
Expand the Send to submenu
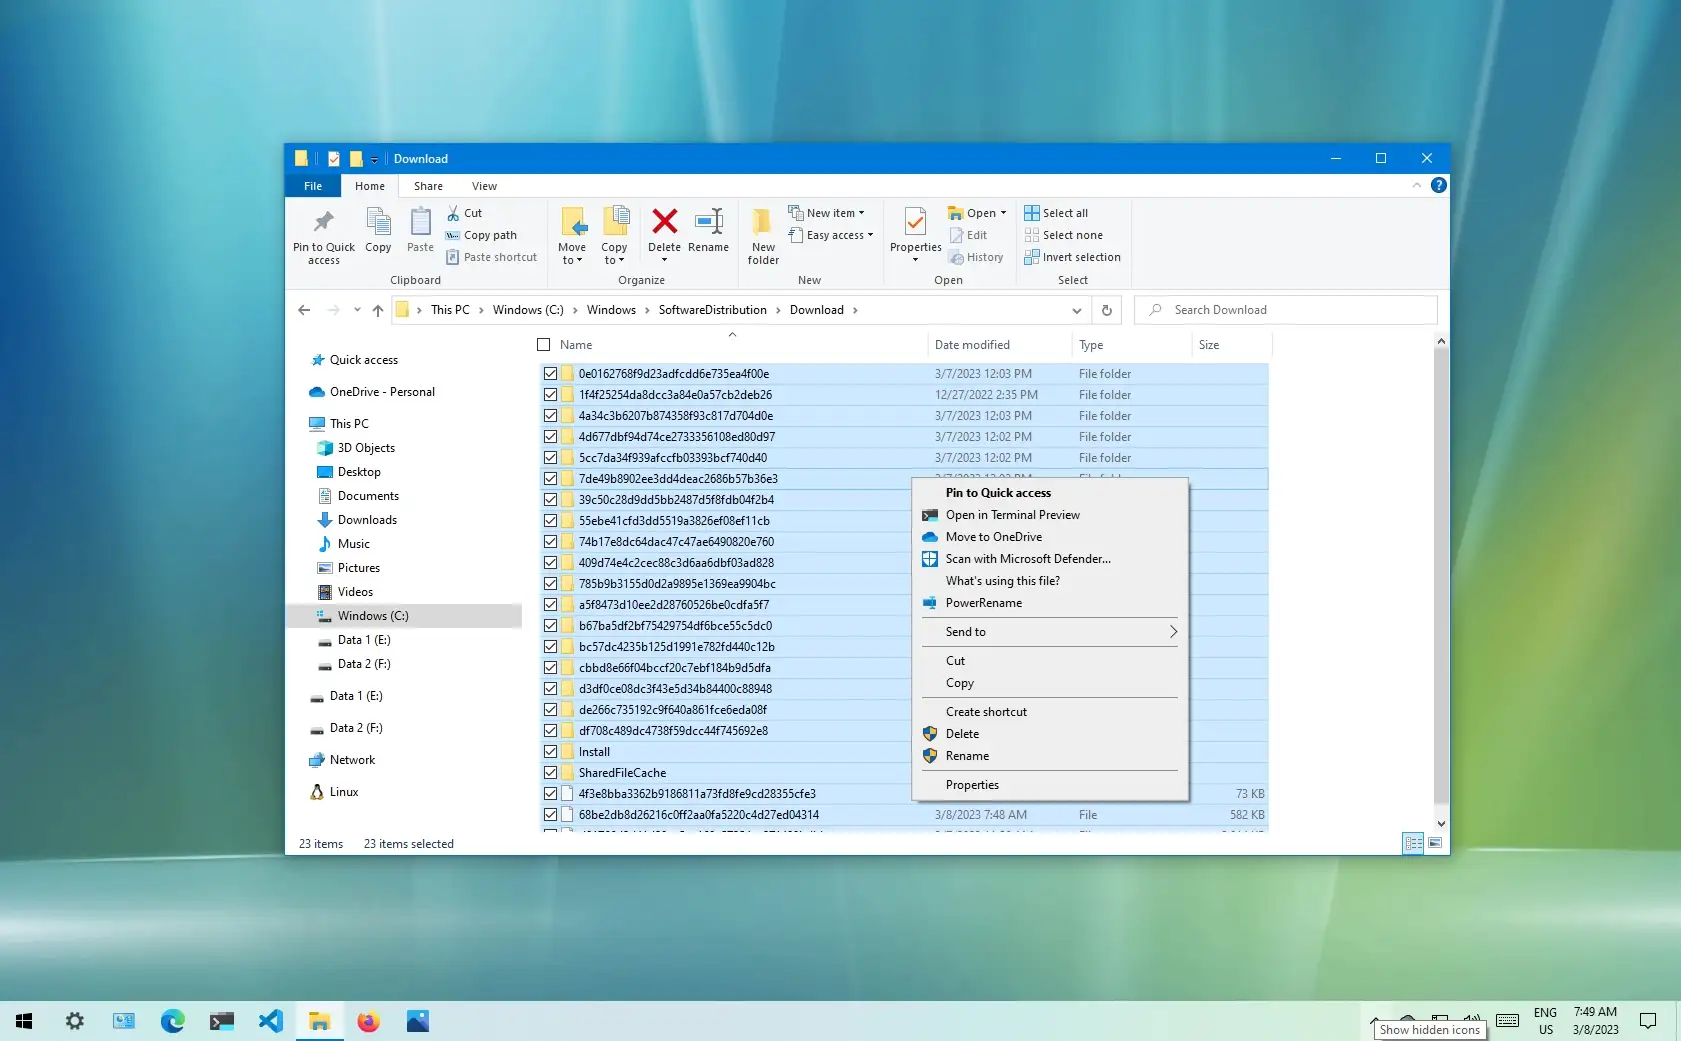1050,631
